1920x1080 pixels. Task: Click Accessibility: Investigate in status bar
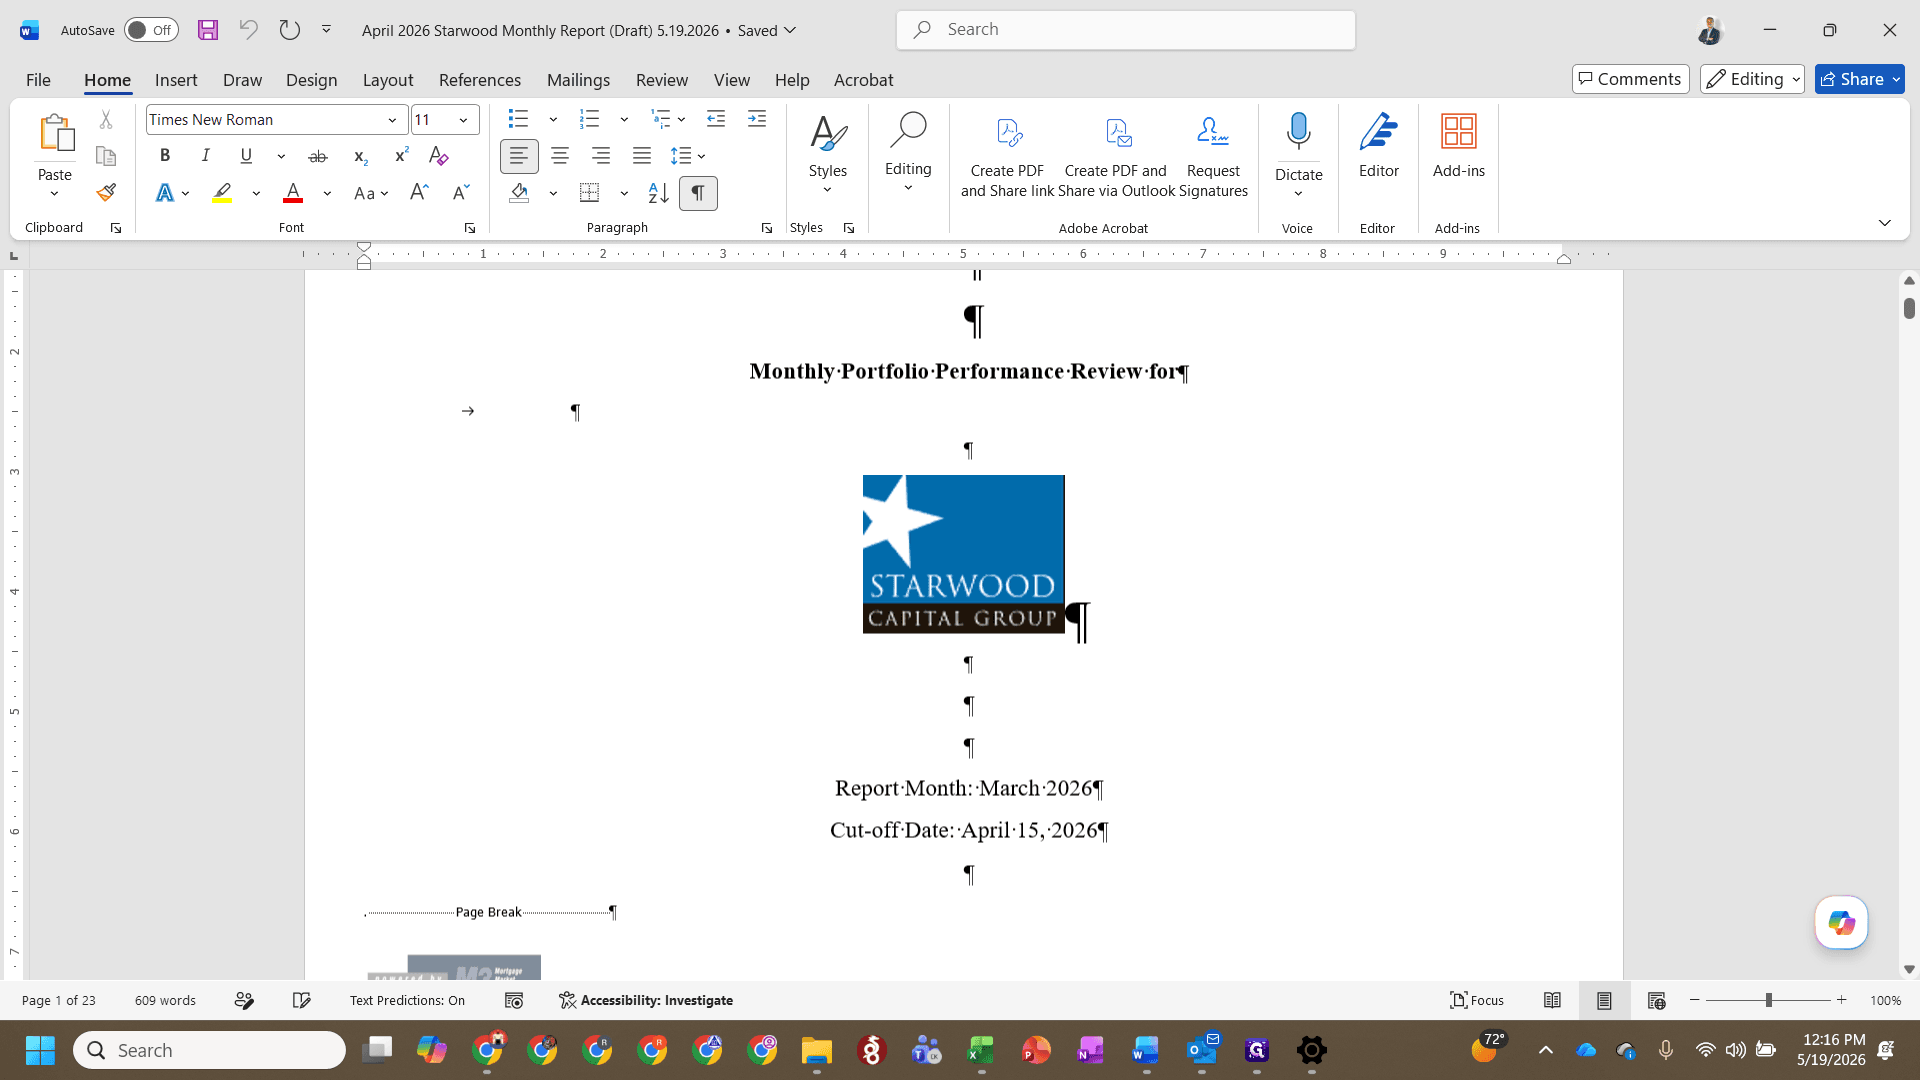(x=646, y=1000)
